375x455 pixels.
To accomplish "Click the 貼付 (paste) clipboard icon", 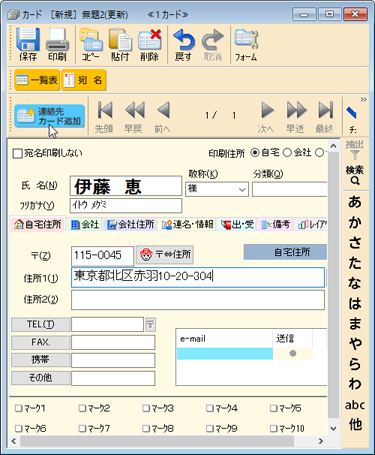I will click(120, 40).
